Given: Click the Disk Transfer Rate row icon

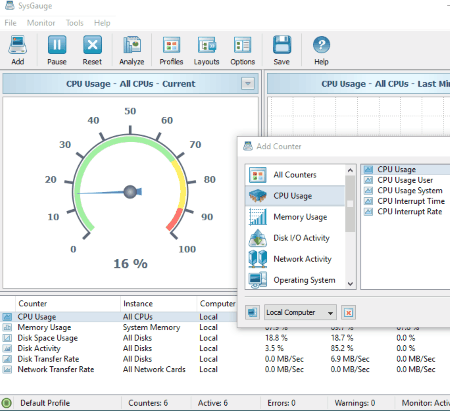Looking at the screenshot, I should (7, 359).
